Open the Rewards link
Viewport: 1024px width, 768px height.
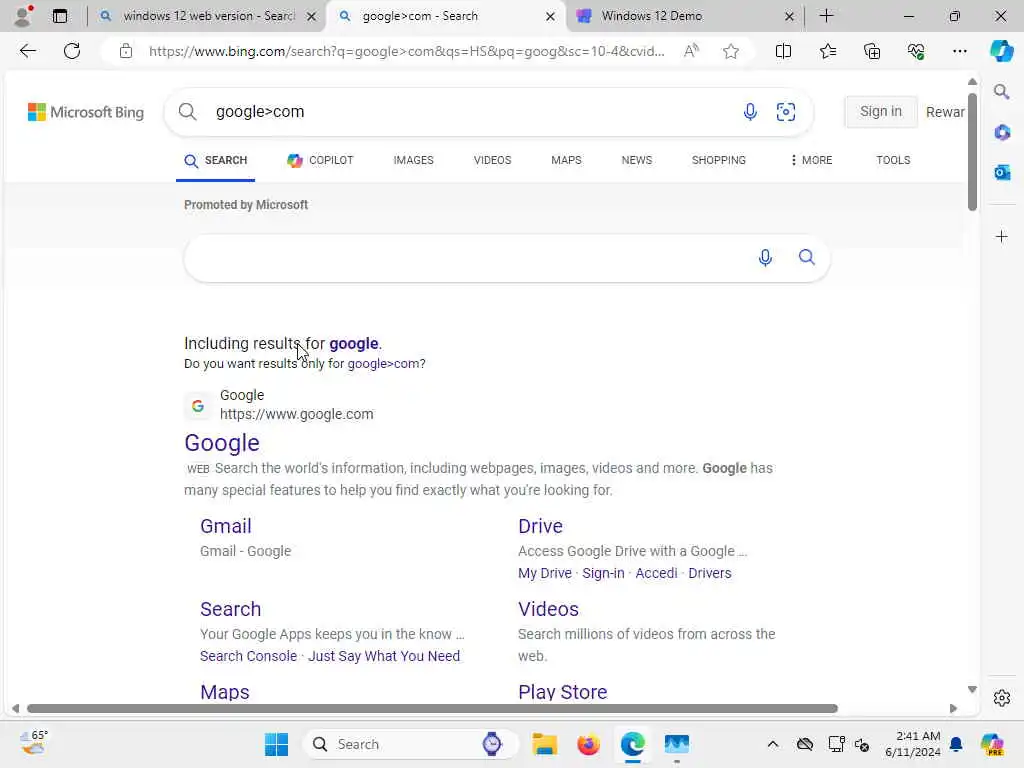point(944,112)
